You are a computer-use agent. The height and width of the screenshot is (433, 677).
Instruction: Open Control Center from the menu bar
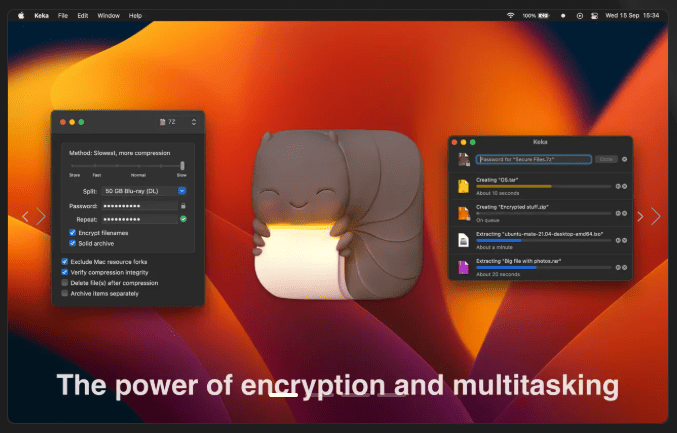click(x=595, y=16)
